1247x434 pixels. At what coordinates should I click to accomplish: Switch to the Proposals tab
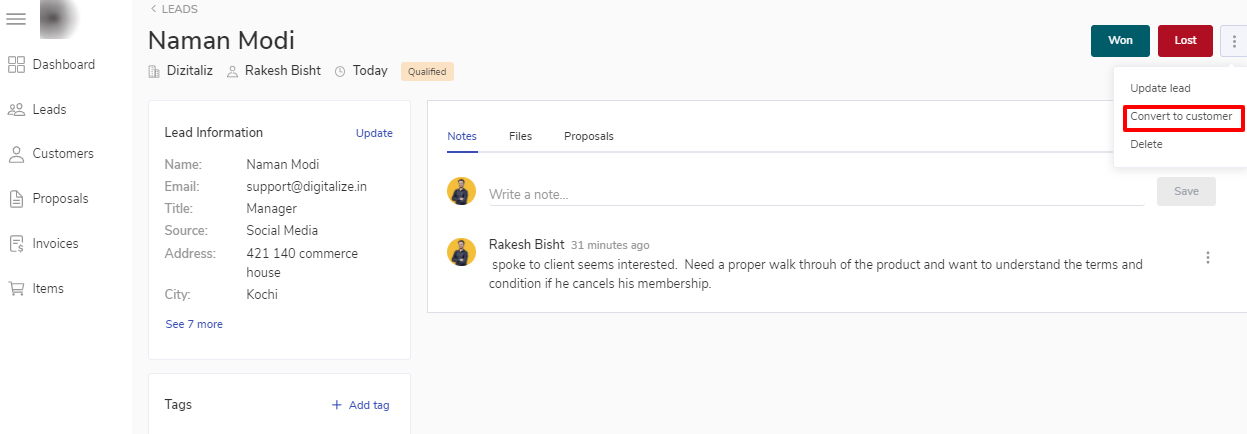588,136
